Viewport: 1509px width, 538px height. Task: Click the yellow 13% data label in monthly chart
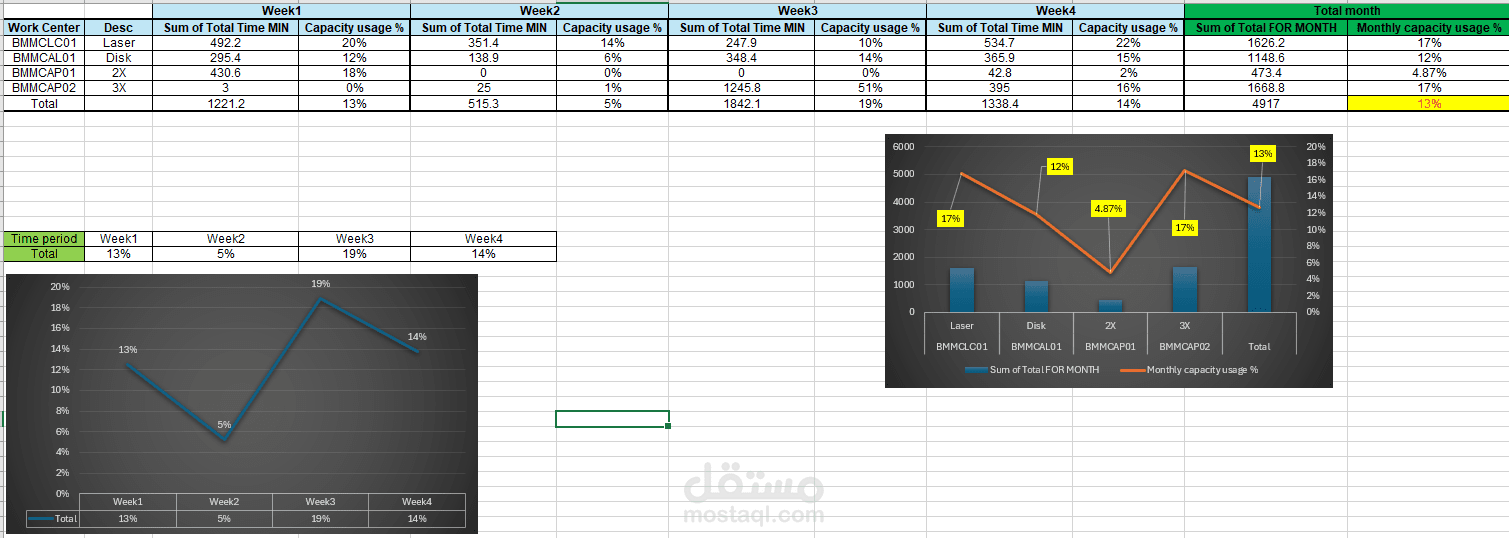pyautogui.click(x=1262, y=154)
